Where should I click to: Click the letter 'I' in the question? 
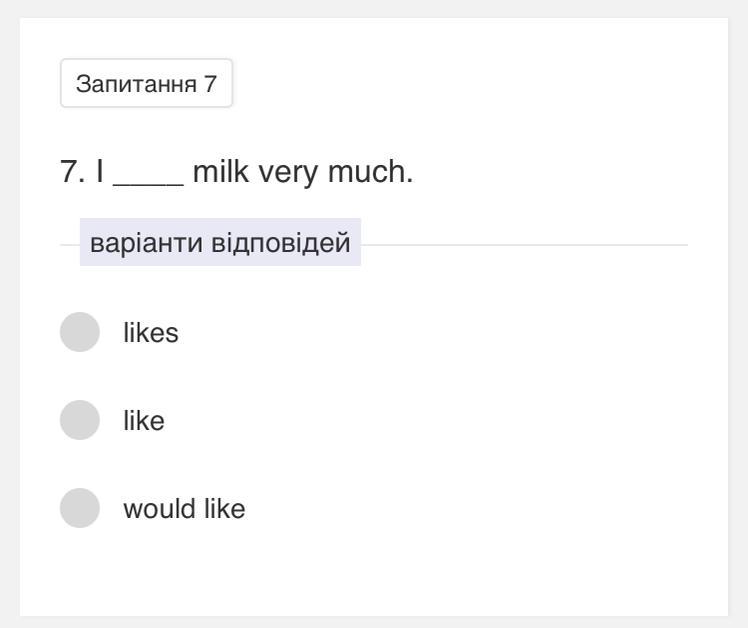click(100, 173)
